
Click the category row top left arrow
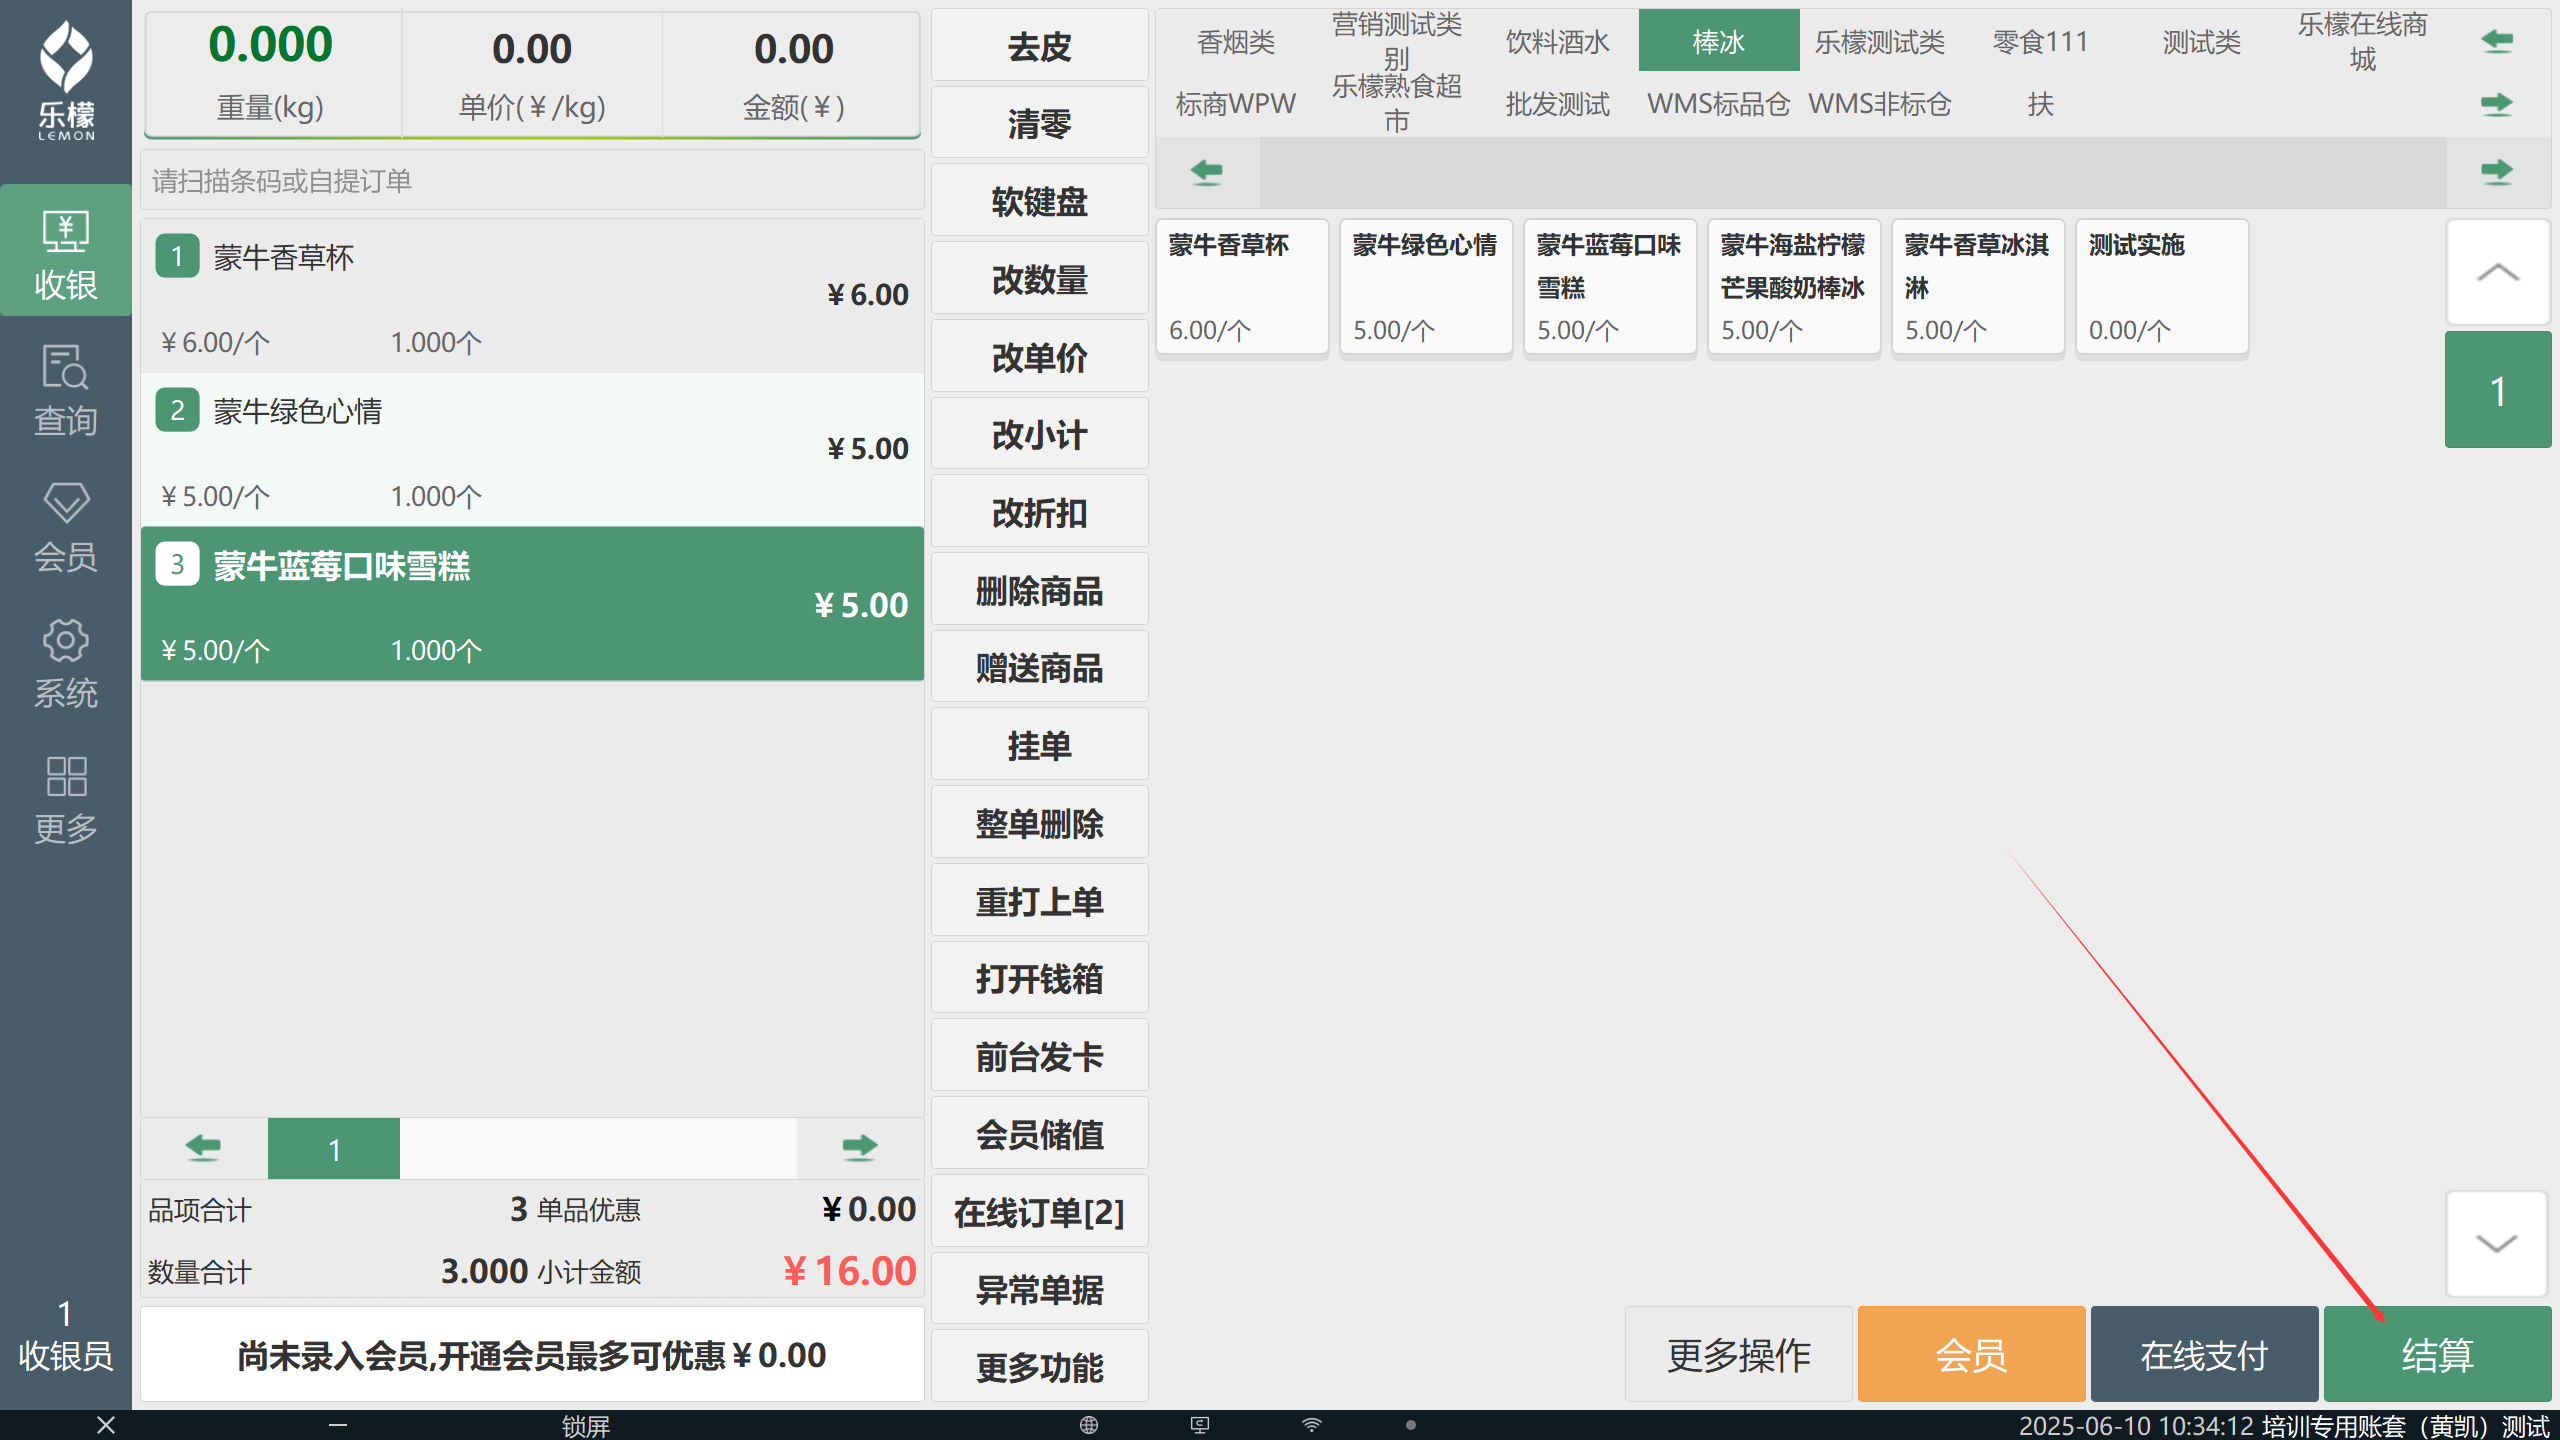point(2497,41)
